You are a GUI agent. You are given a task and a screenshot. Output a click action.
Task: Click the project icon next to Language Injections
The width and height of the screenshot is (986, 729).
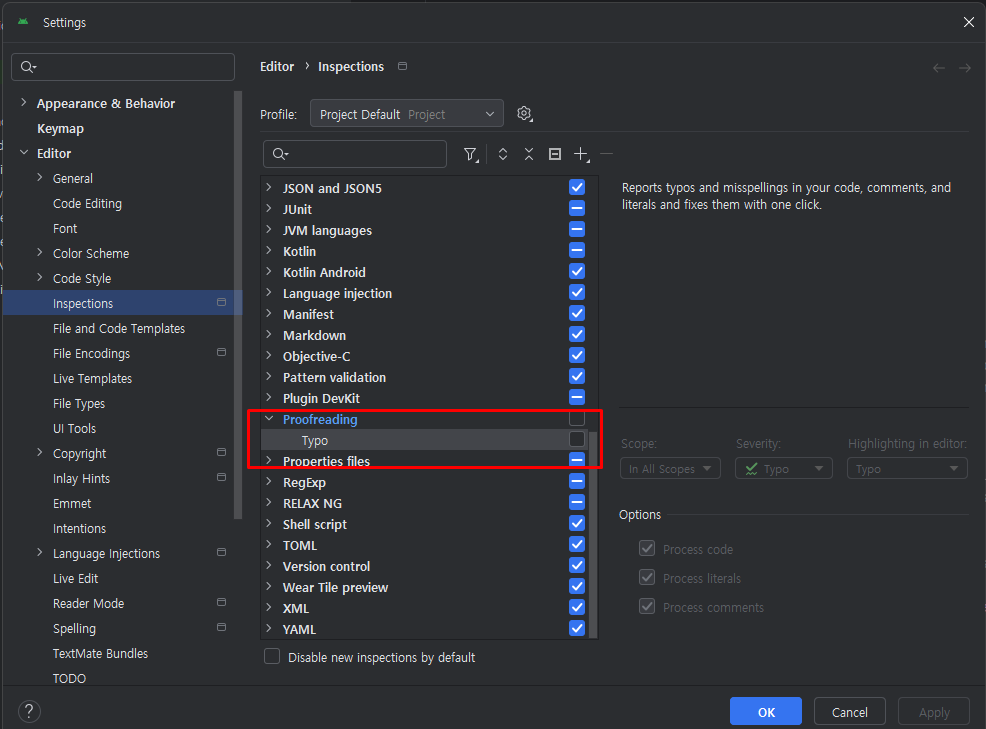[221, 552]
